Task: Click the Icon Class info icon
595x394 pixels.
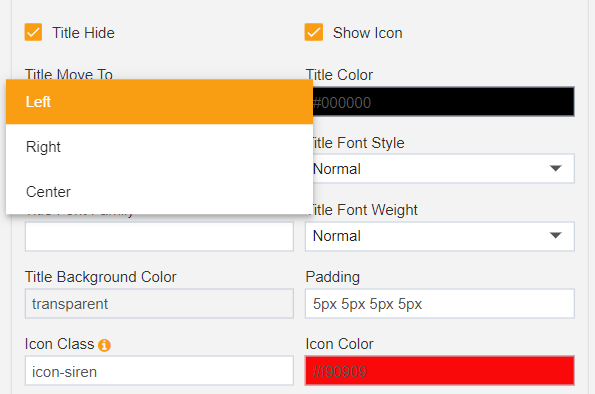Action: [104, 345]
